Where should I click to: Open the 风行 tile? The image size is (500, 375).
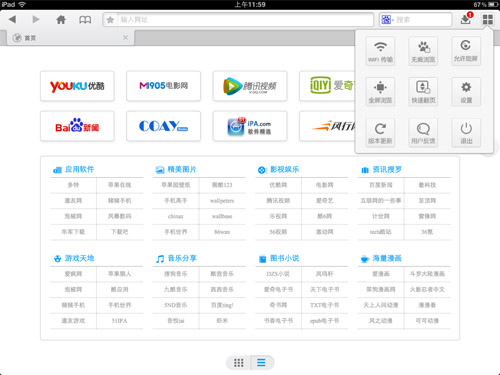[x=327, y=126]
